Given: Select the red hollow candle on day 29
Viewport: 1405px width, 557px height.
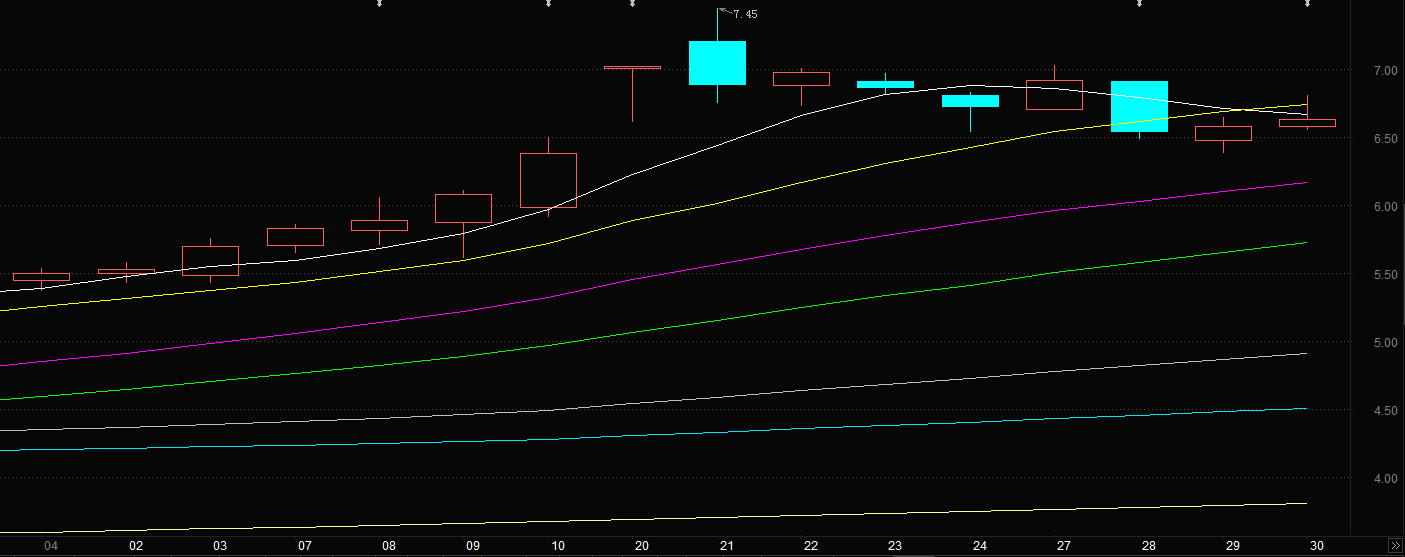Looking at the screenshot, I should [1223, 133].
